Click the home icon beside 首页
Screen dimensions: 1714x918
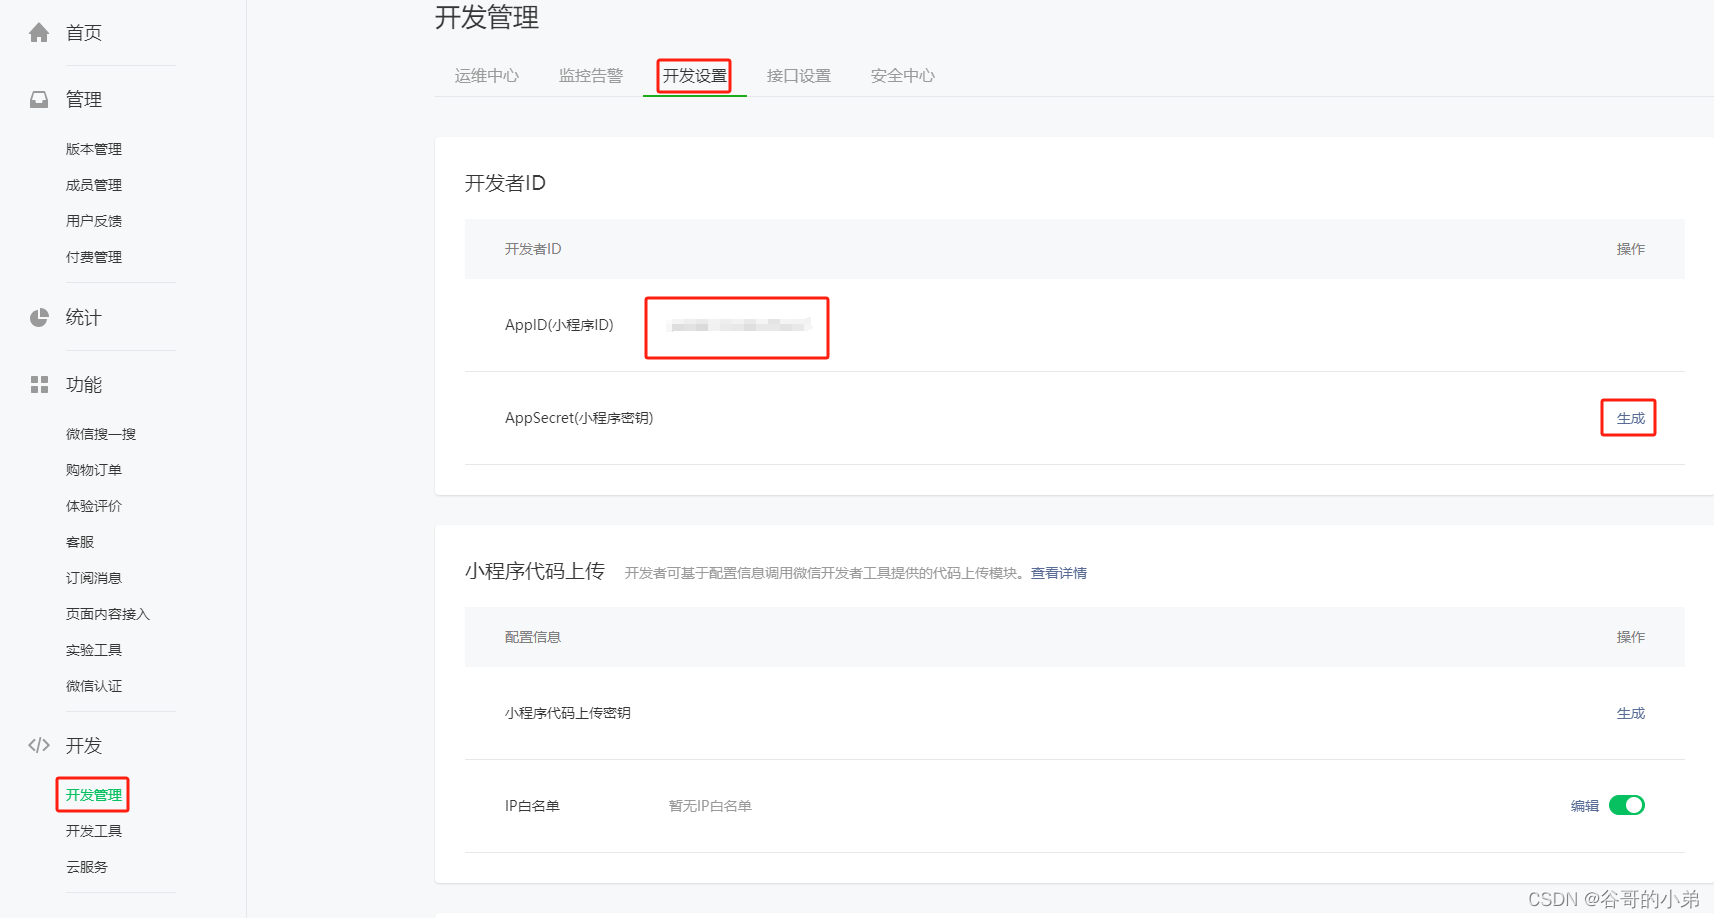(x=39, y=33)
